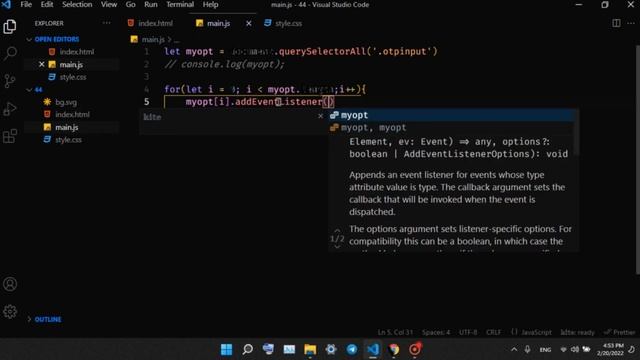
Task: Close the Kite documentation popup
Action: click(x=320, y=116)
